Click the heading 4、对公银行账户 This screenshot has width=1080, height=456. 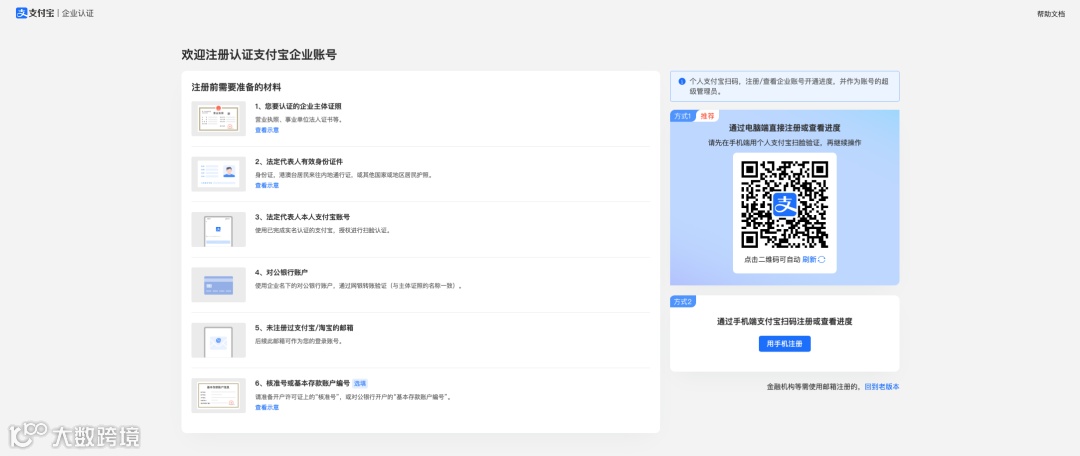pyautogui.click(x=281, y=272)
